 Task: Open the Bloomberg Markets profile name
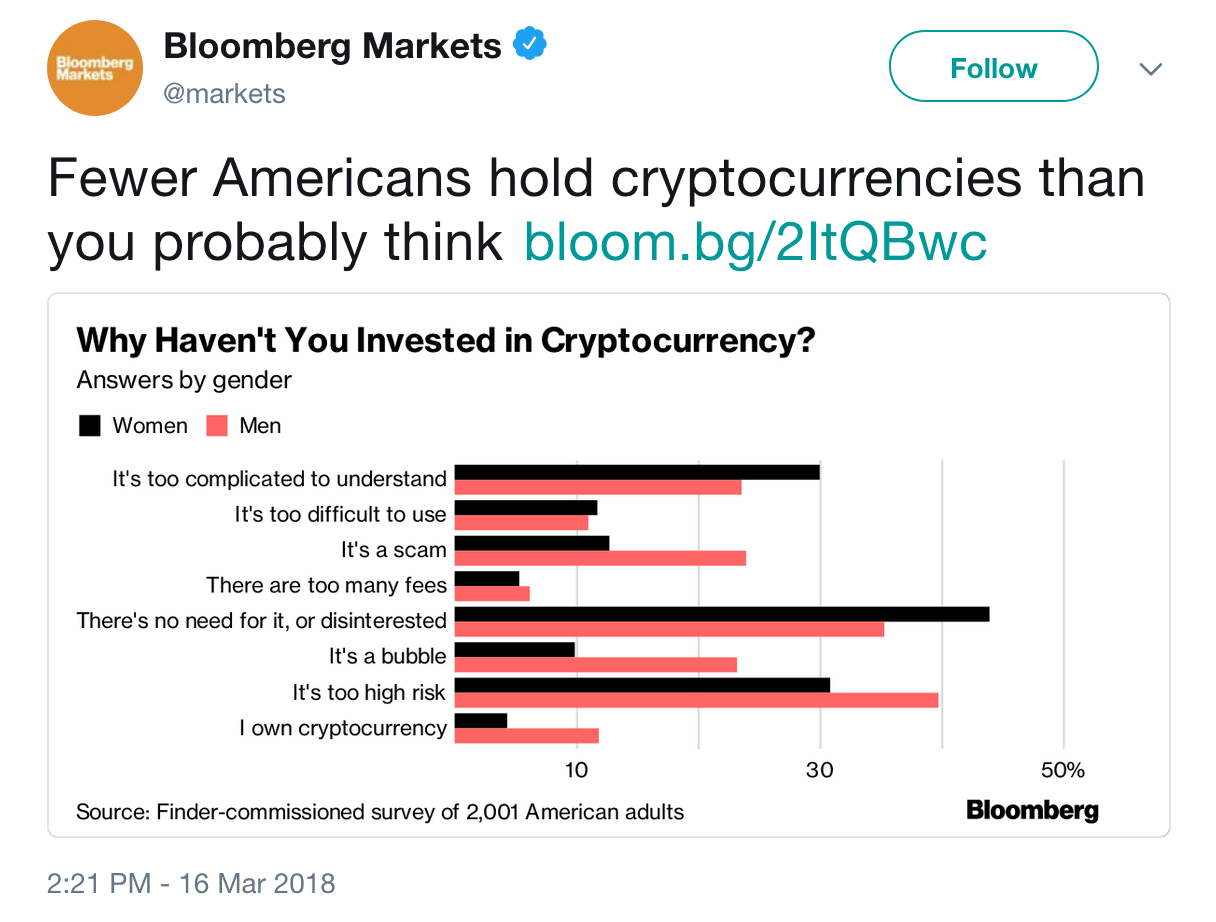[332, 46]
